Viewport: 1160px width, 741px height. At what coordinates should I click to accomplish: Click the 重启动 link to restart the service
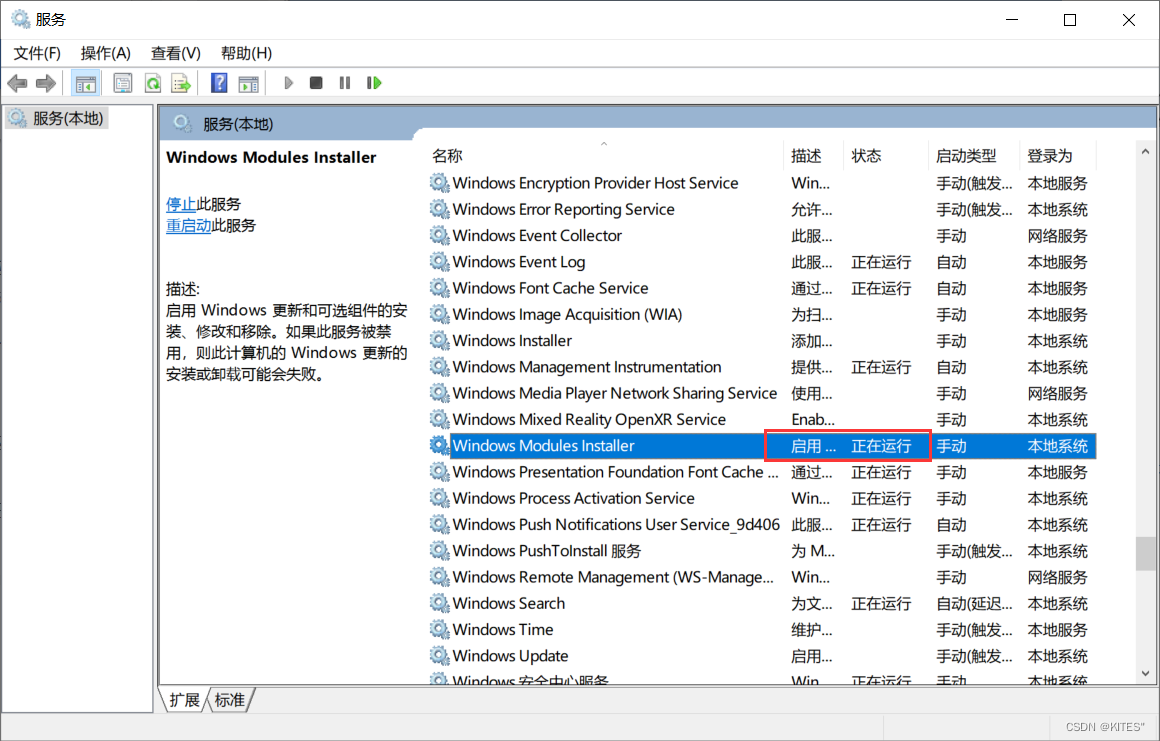[x=189, y=226]
